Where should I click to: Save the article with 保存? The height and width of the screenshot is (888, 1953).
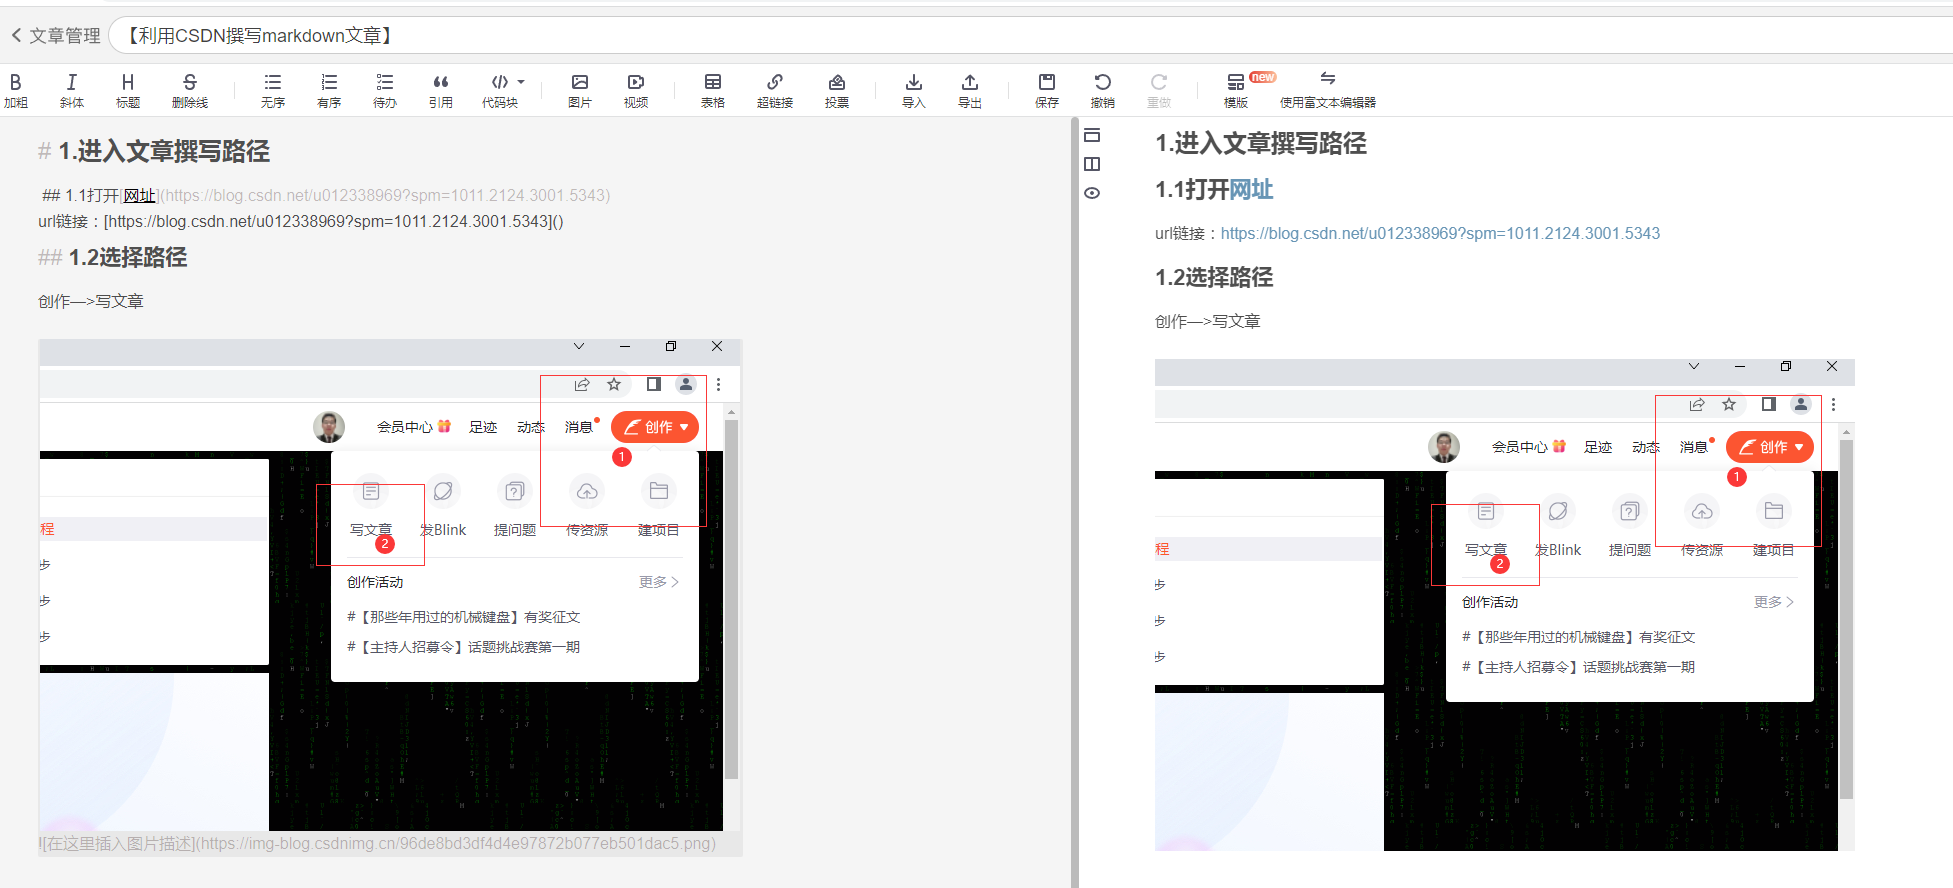click(1047, 90)
